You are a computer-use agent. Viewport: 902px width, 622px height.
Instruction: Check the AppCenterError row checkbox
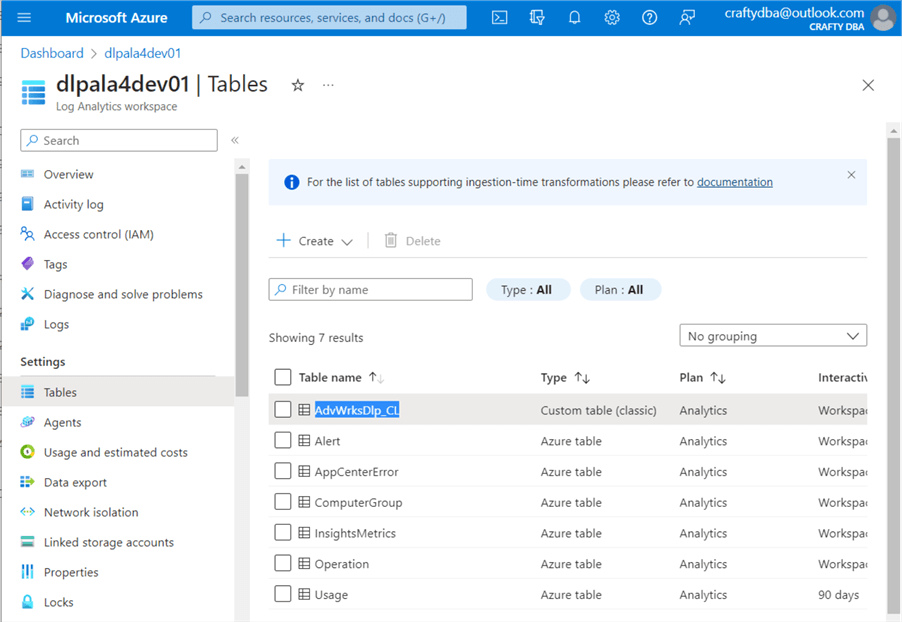[x=282, y=471]
